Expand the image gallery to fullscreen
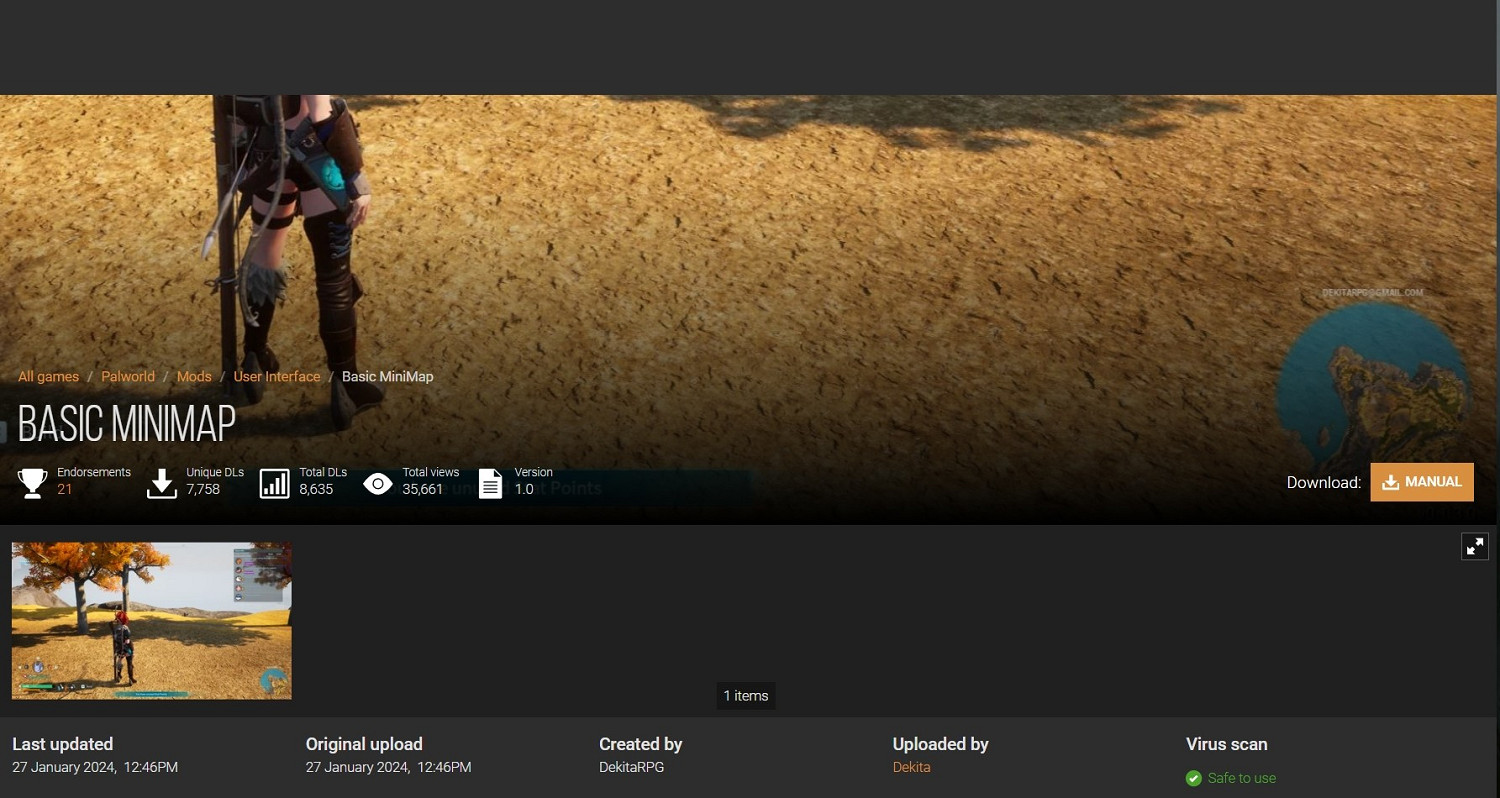This screenshot has width=1500, height=798. (x=1474, y=546)
